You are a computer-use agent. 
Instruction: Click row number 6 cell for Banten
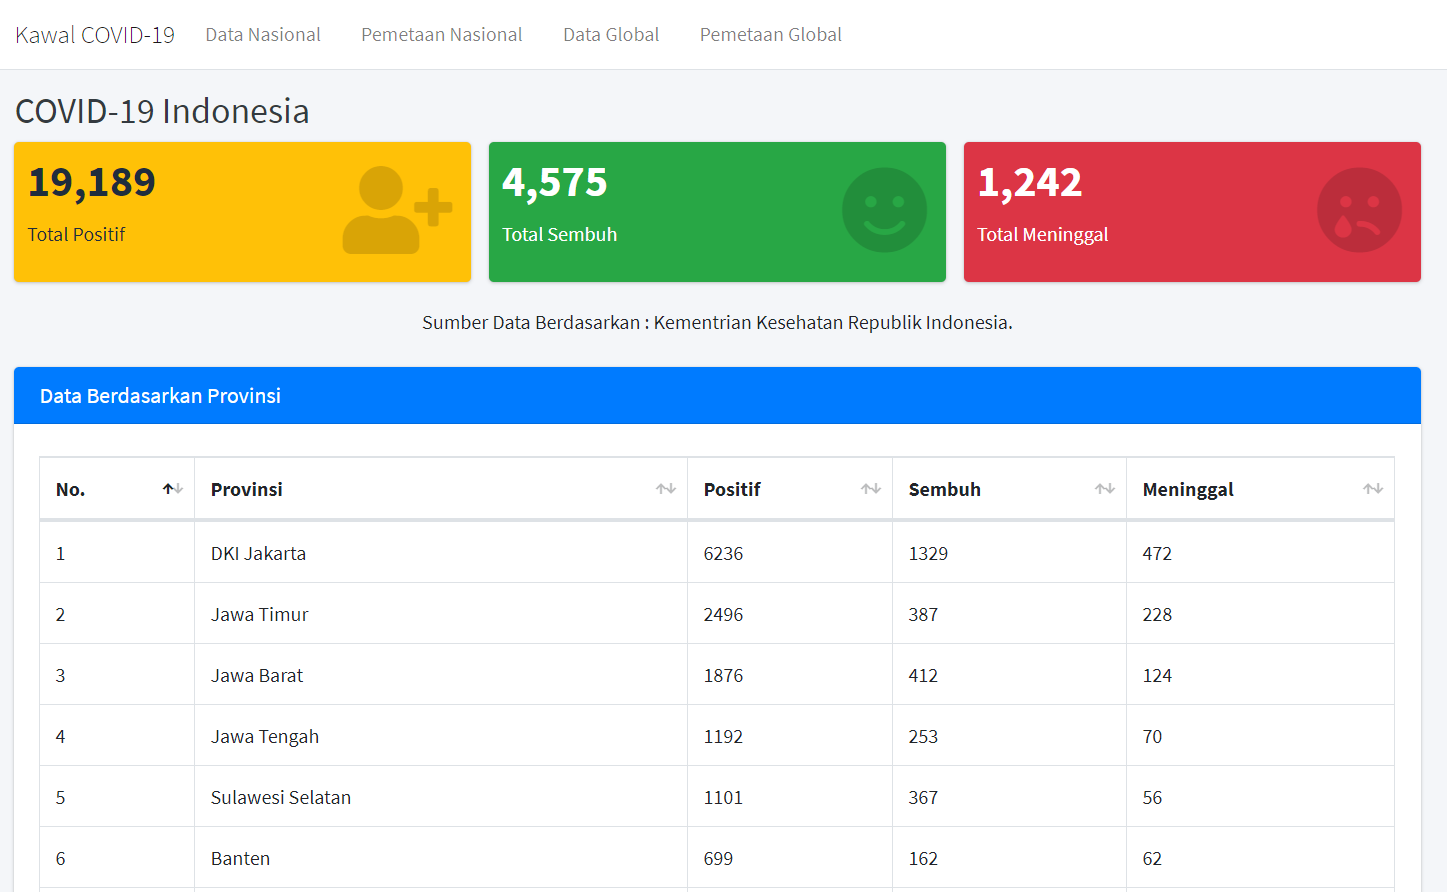[117, 858]
